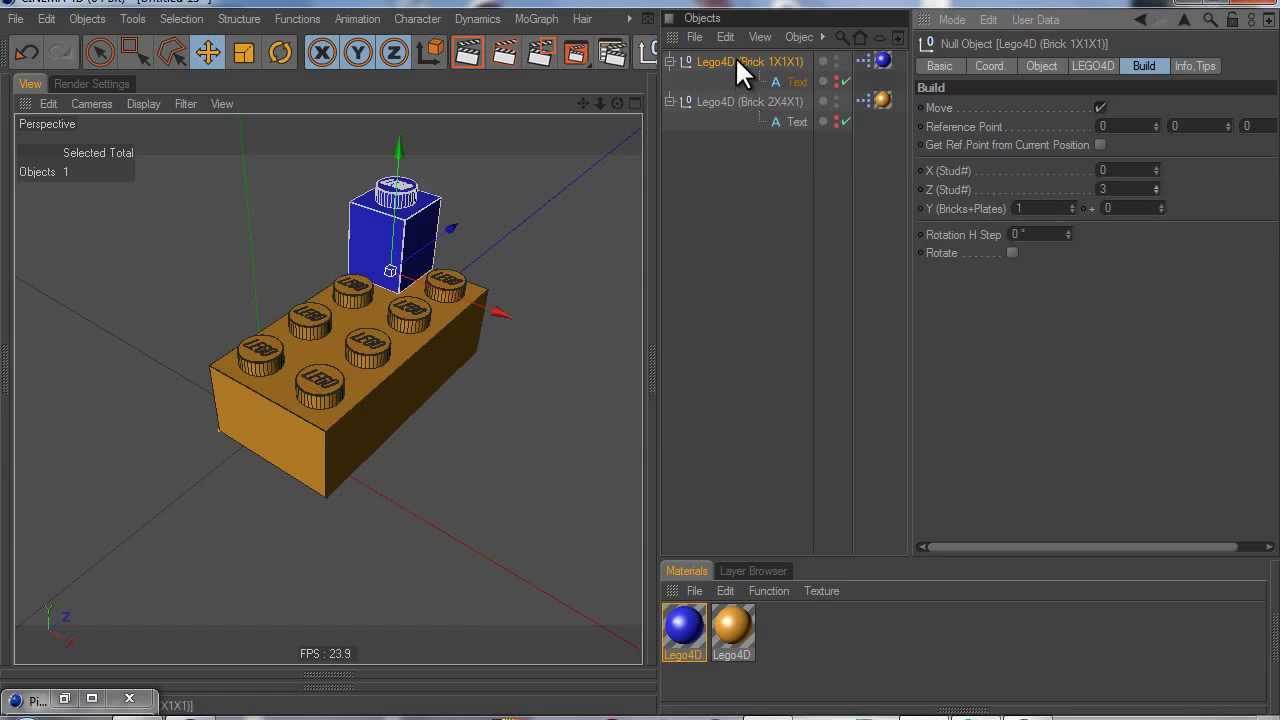Click Rotation H Step stepper arrows
This screenshot has width=1280, height=720.
pos(1068,235)
